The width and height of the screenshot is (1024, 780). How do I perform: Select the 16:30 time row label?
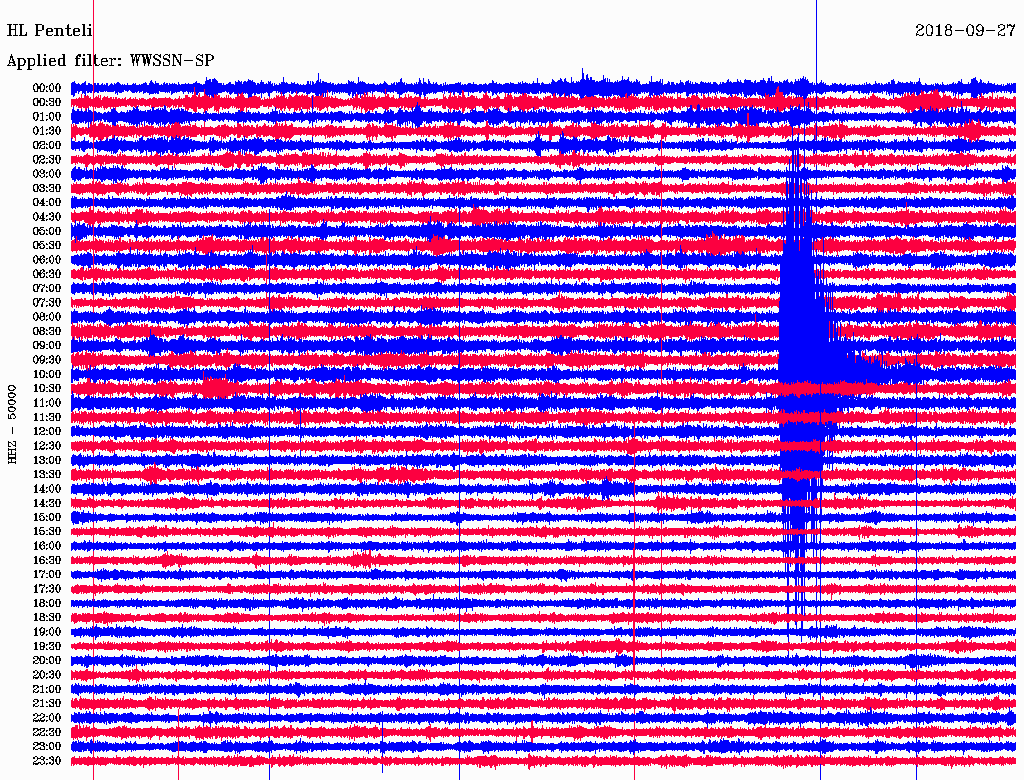[46, 561]
